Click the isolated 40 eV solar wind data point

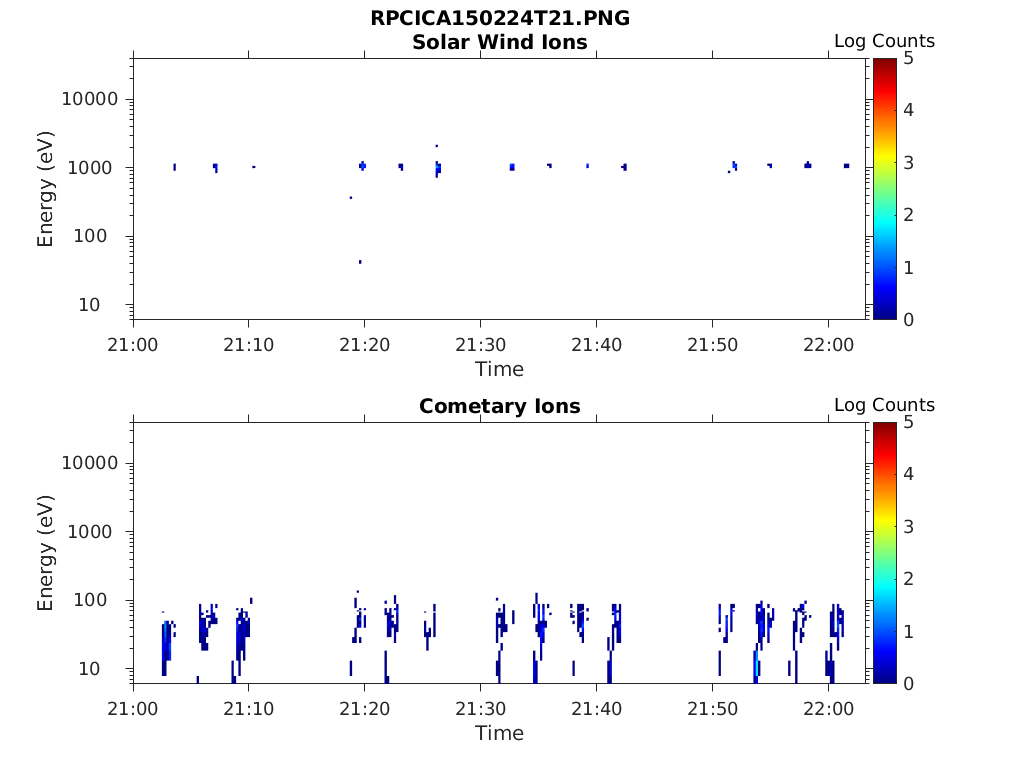tap(360, 262)
